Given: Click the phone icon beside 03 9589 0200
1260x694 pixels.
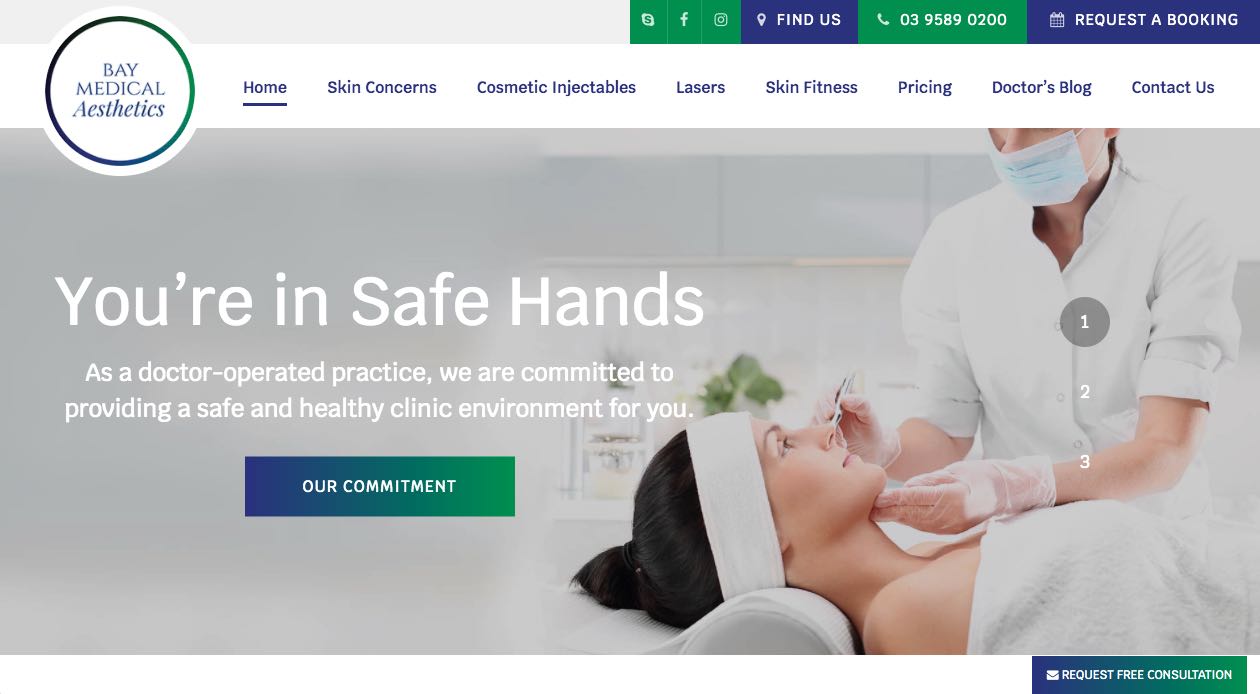Looking at the screenshot, I should tap(883, 20).
